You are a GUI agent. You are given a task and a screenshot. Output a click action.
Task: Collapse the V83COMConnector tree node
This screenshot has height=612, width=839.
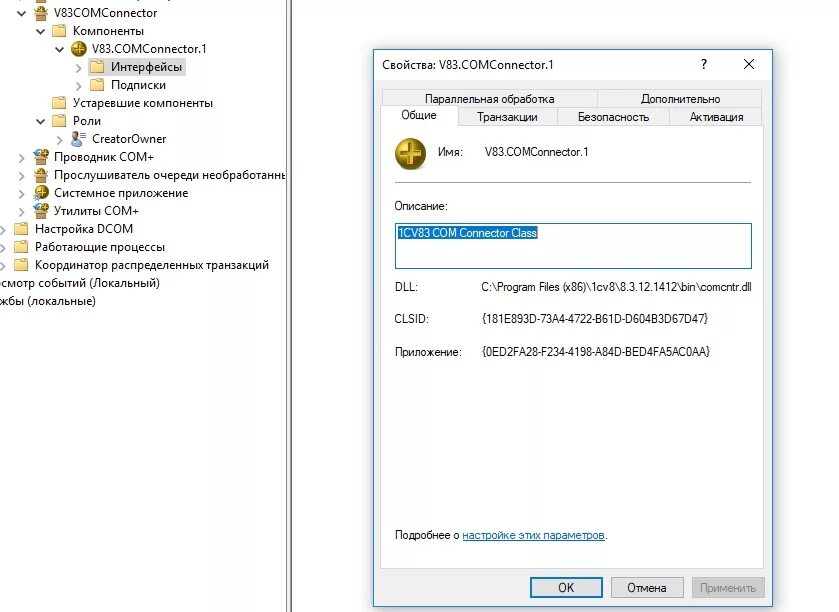21,13
